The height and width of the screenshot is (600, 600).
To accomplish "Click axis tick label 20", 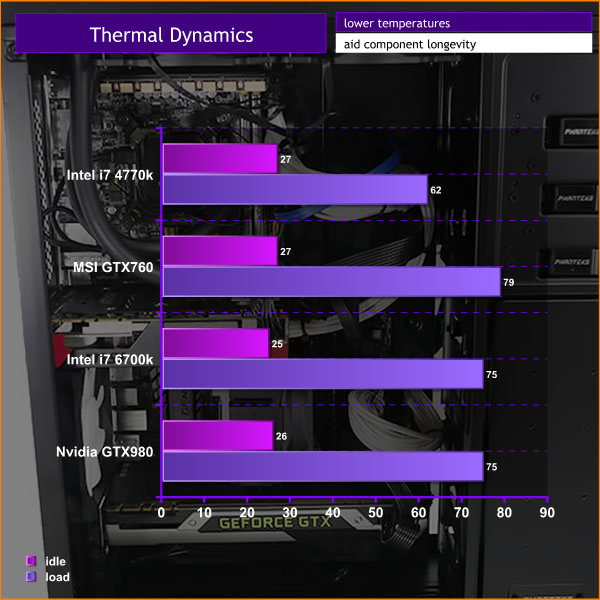I will point(247,512).
